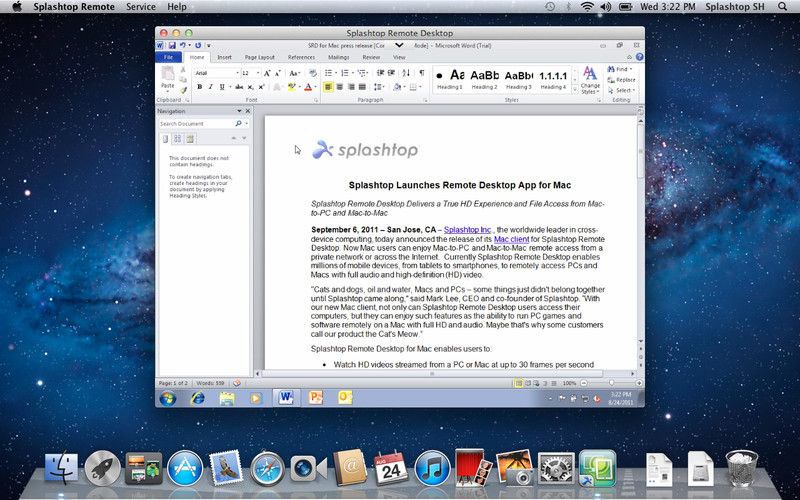This screenshot has width=800, height=500.
Task: Toggle Center alignment
Action: [340, 87]
